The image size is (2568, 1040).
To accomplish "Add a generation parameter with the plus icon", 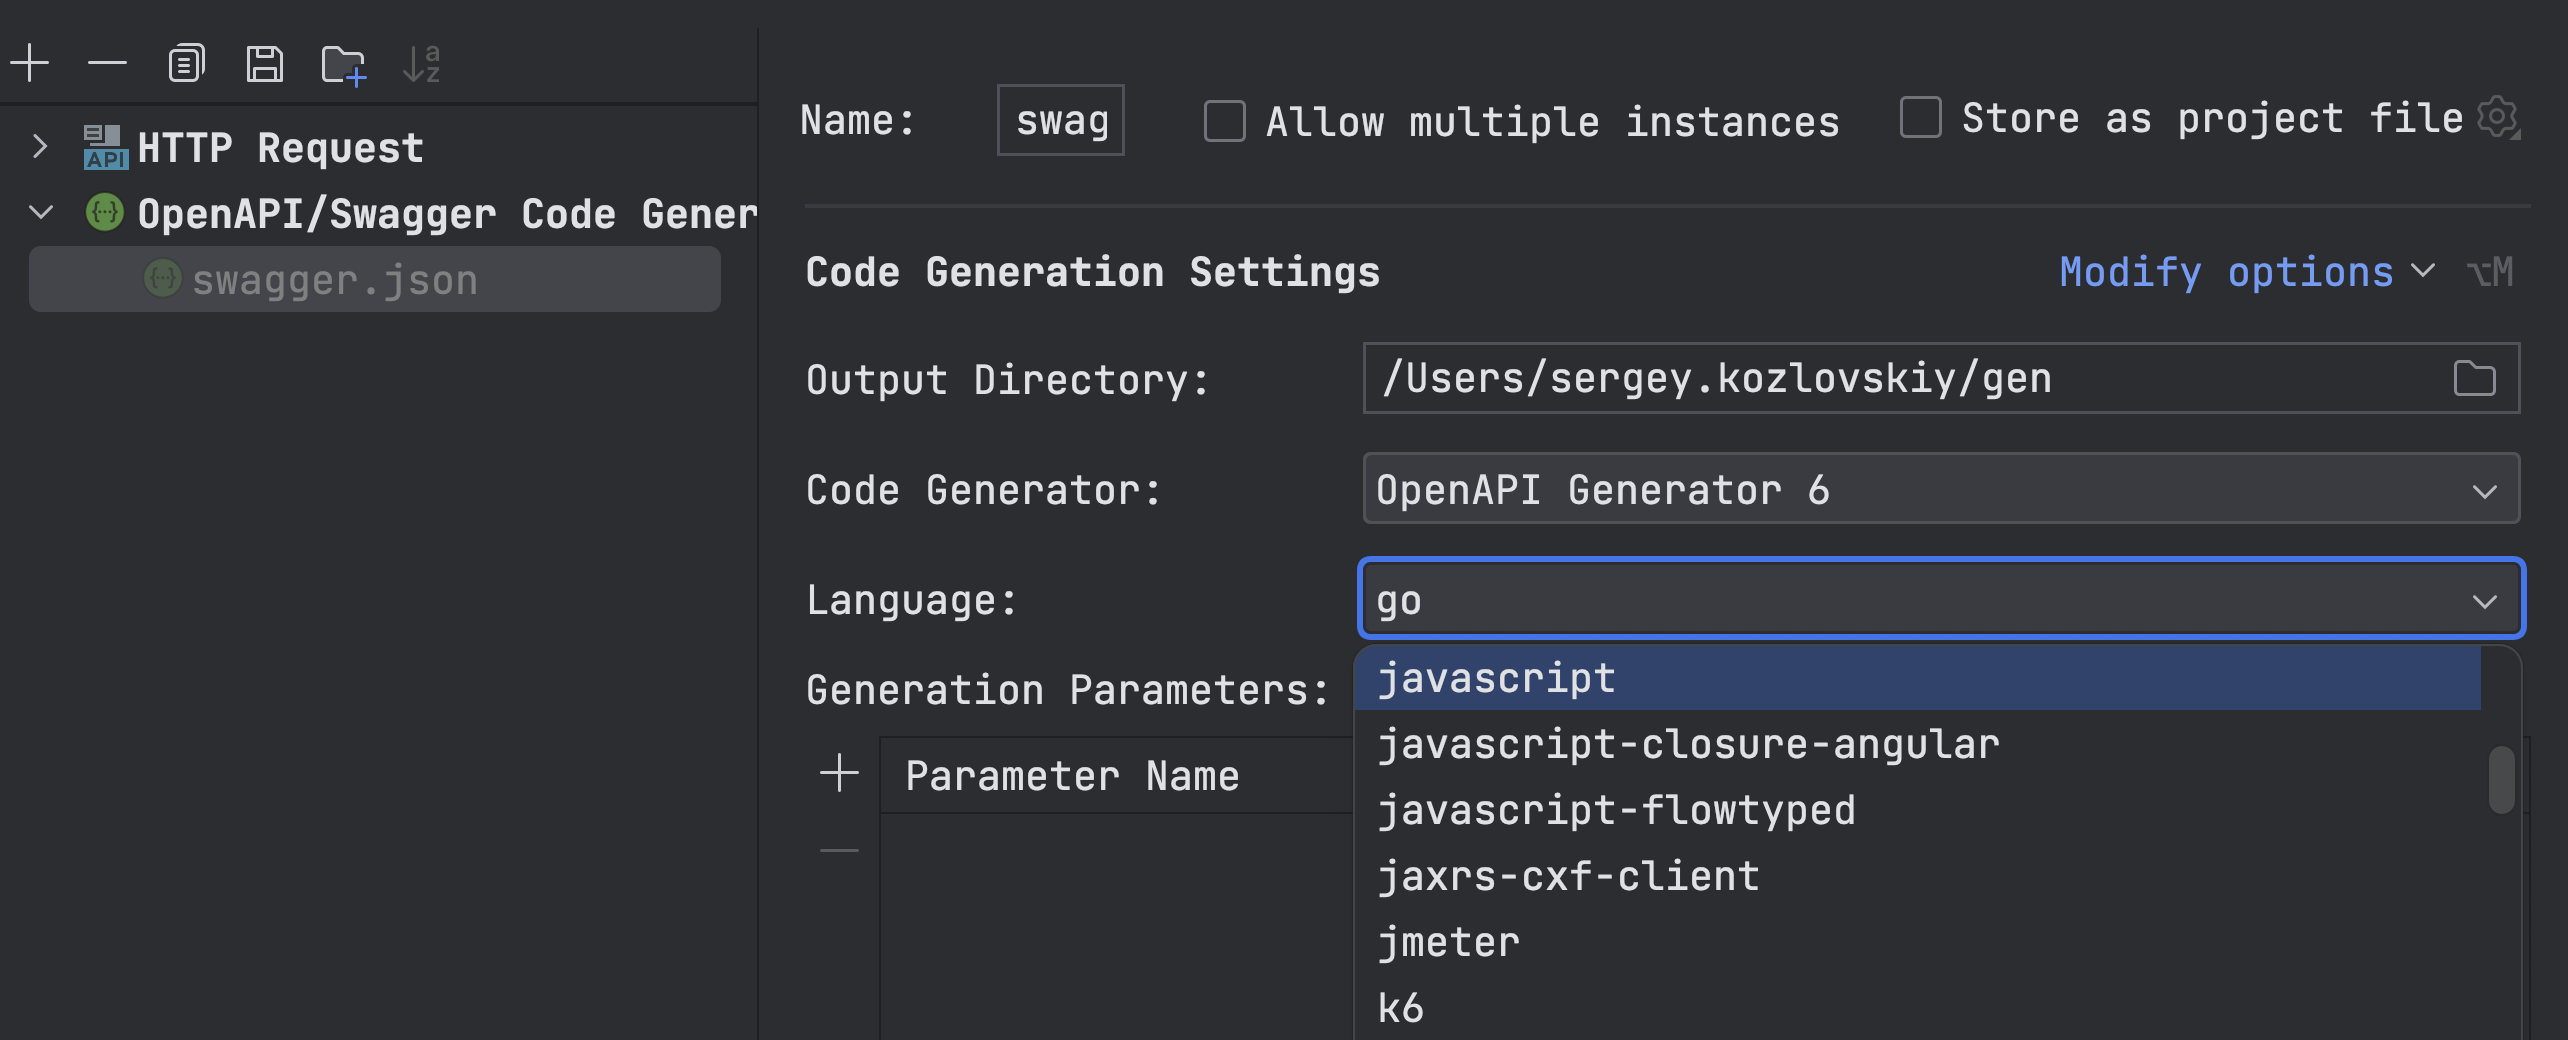I will [x=839, y=774].
